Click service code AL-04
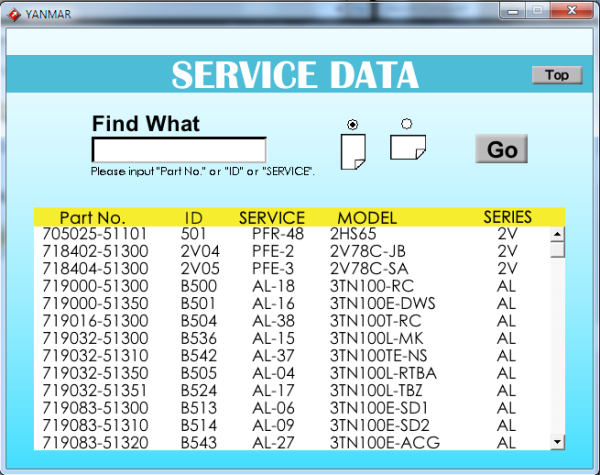Screen dimensions: 600x475 click(273, 373)
